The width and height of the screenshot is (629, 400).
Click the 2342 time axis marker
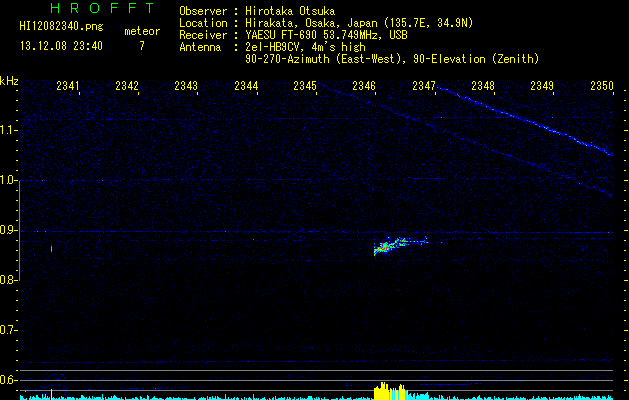click(127, 86)
